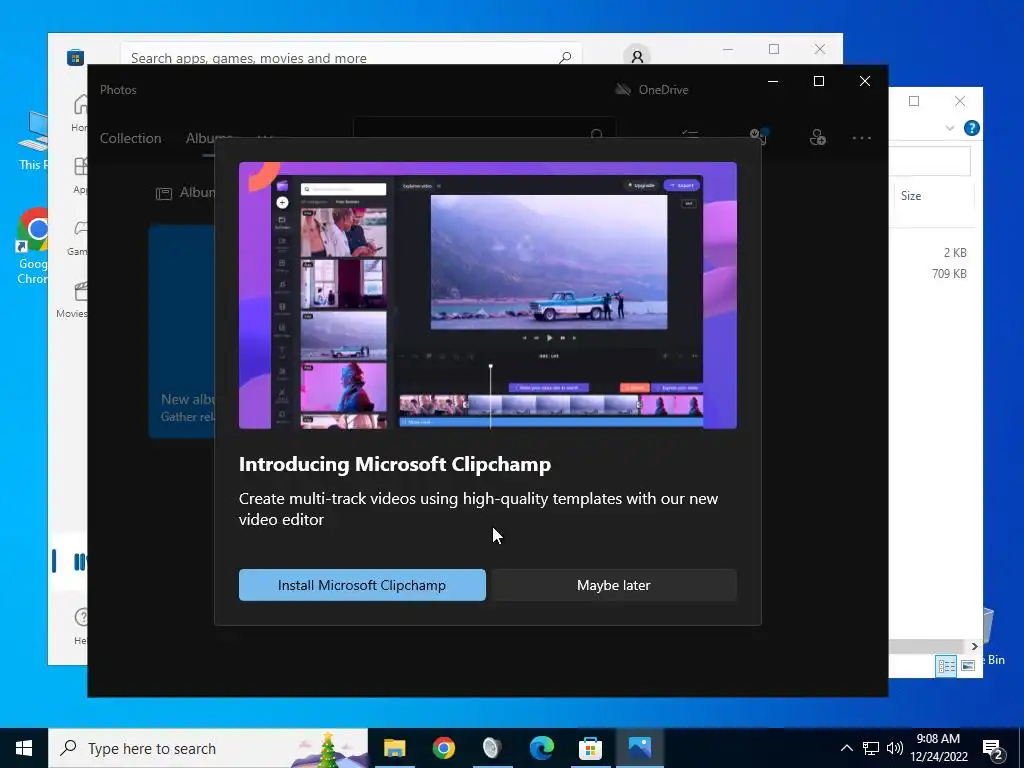Screen dimensions: 1024x768
Task: Open Gaming section in Microsoft Store sidebar
Action: 78,238
